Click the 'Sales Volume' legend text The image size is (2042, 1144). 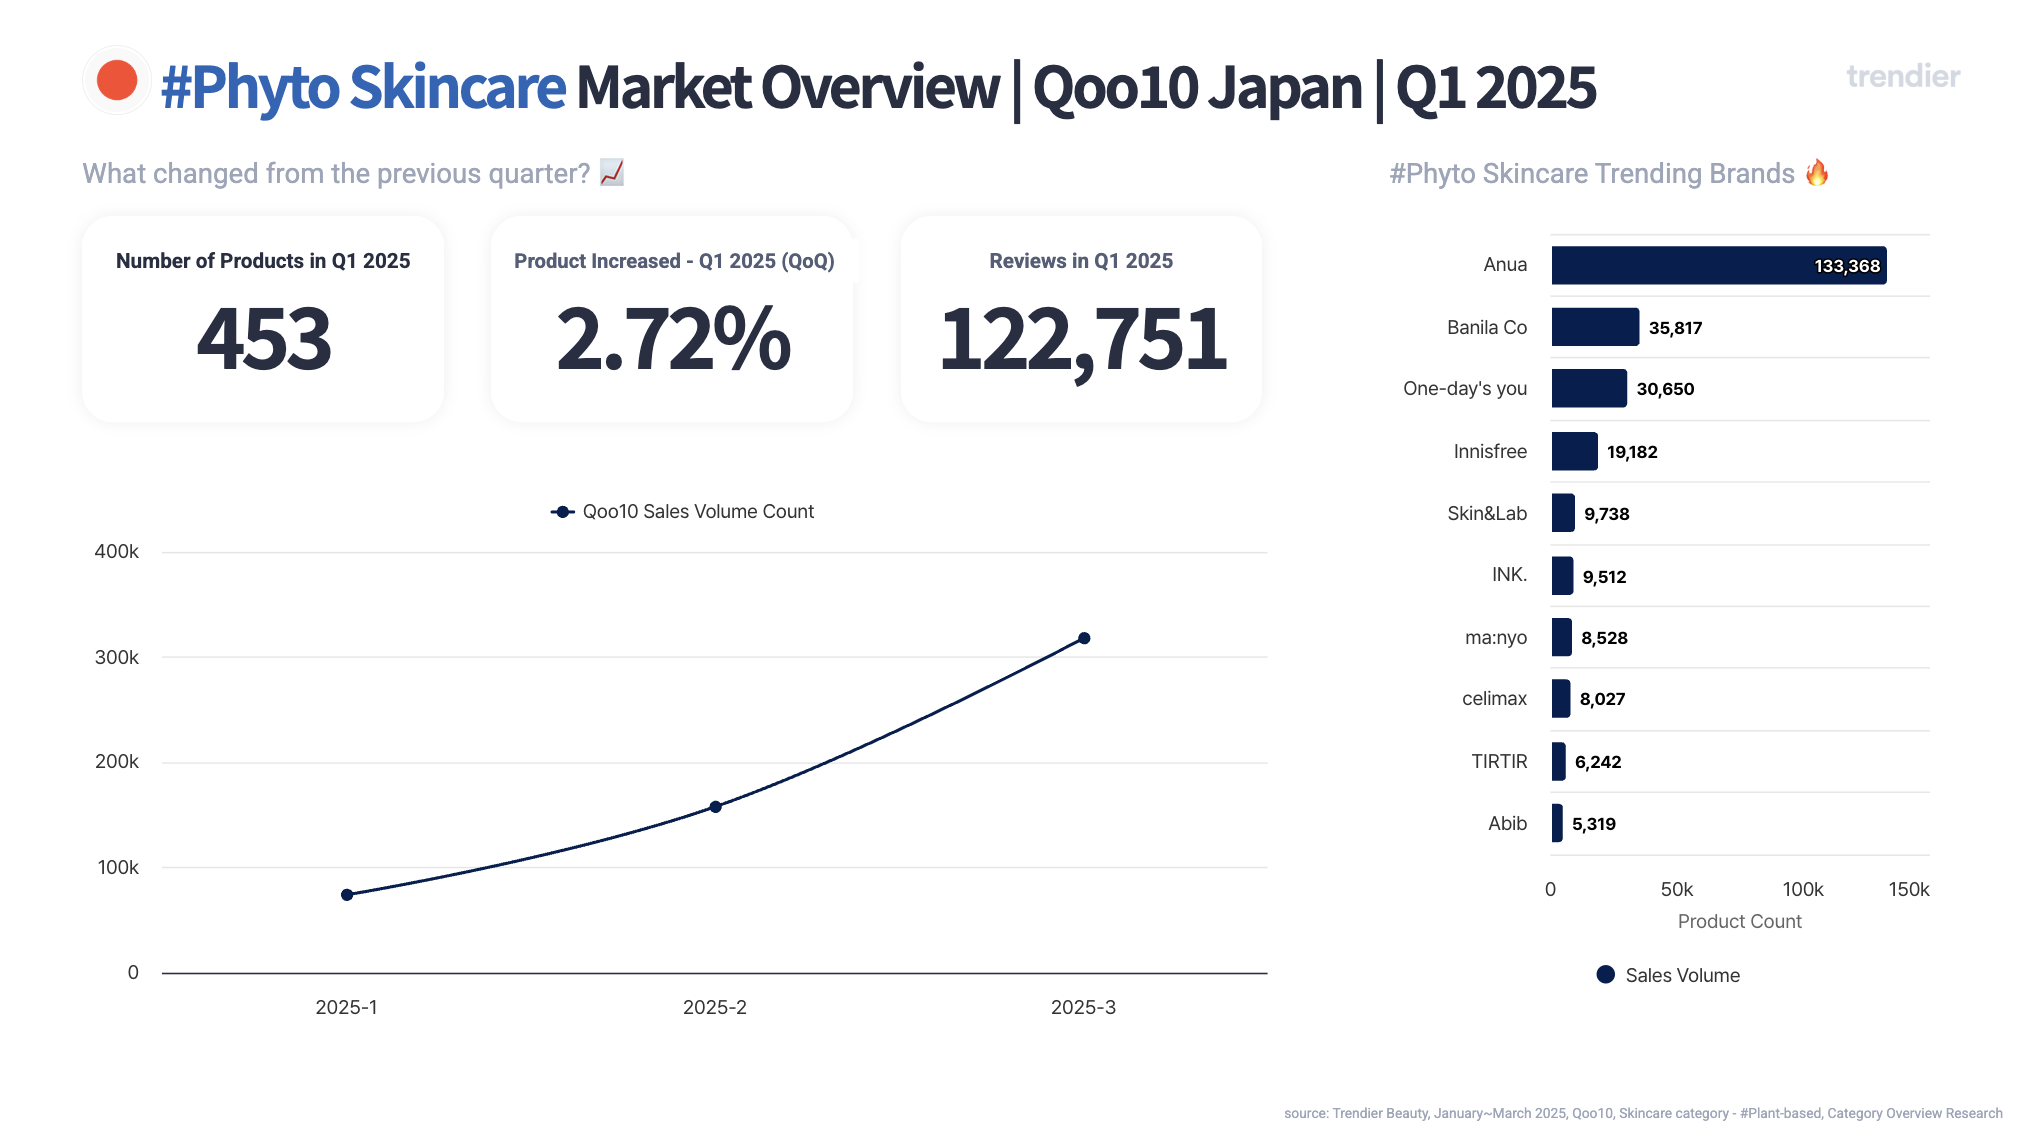click(1682, 975)
